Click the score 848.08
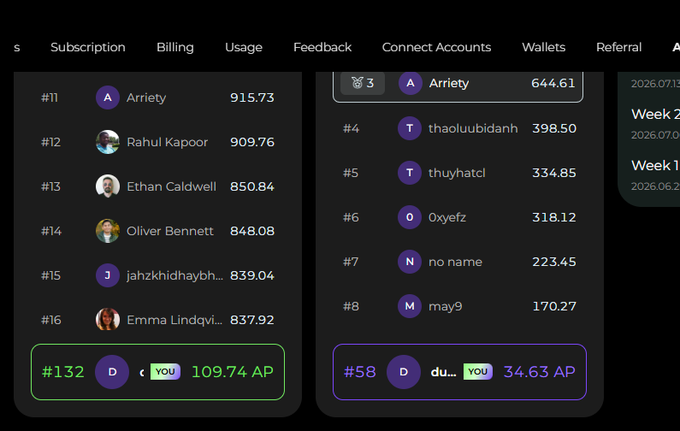Screen dimensions: 680x431 [x=252, y=231]
